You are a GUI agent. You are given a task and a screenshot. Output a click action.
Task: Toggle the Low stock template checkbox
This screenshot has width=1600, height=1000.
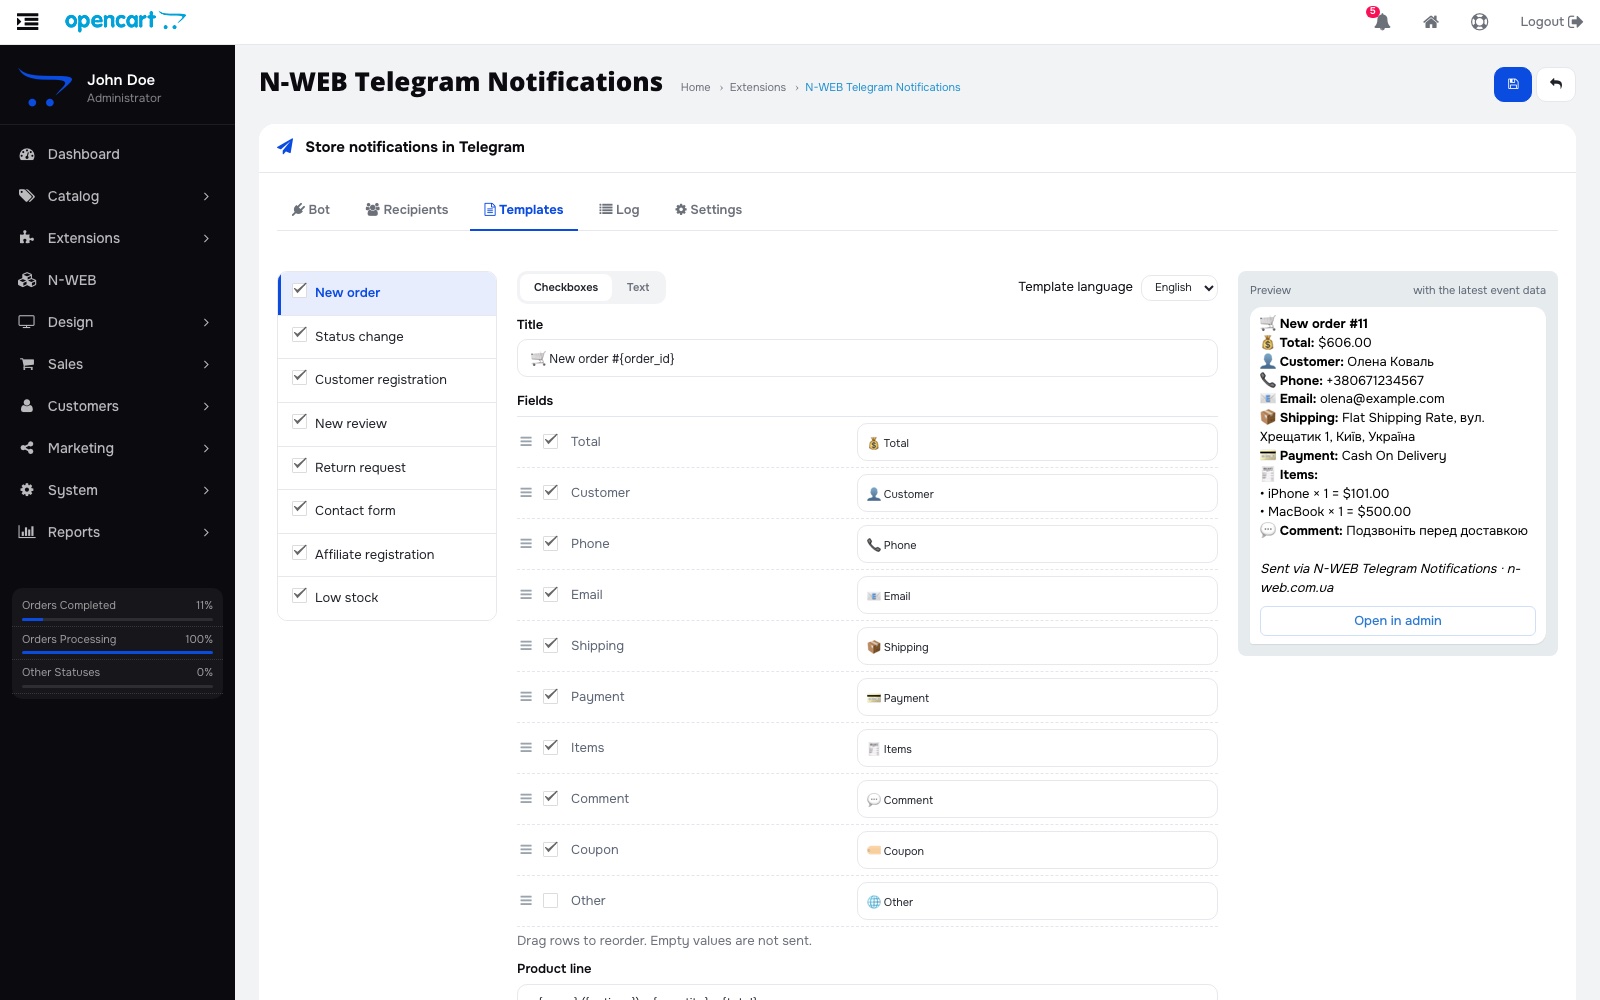pyautogui.click(x=300, y=596)
